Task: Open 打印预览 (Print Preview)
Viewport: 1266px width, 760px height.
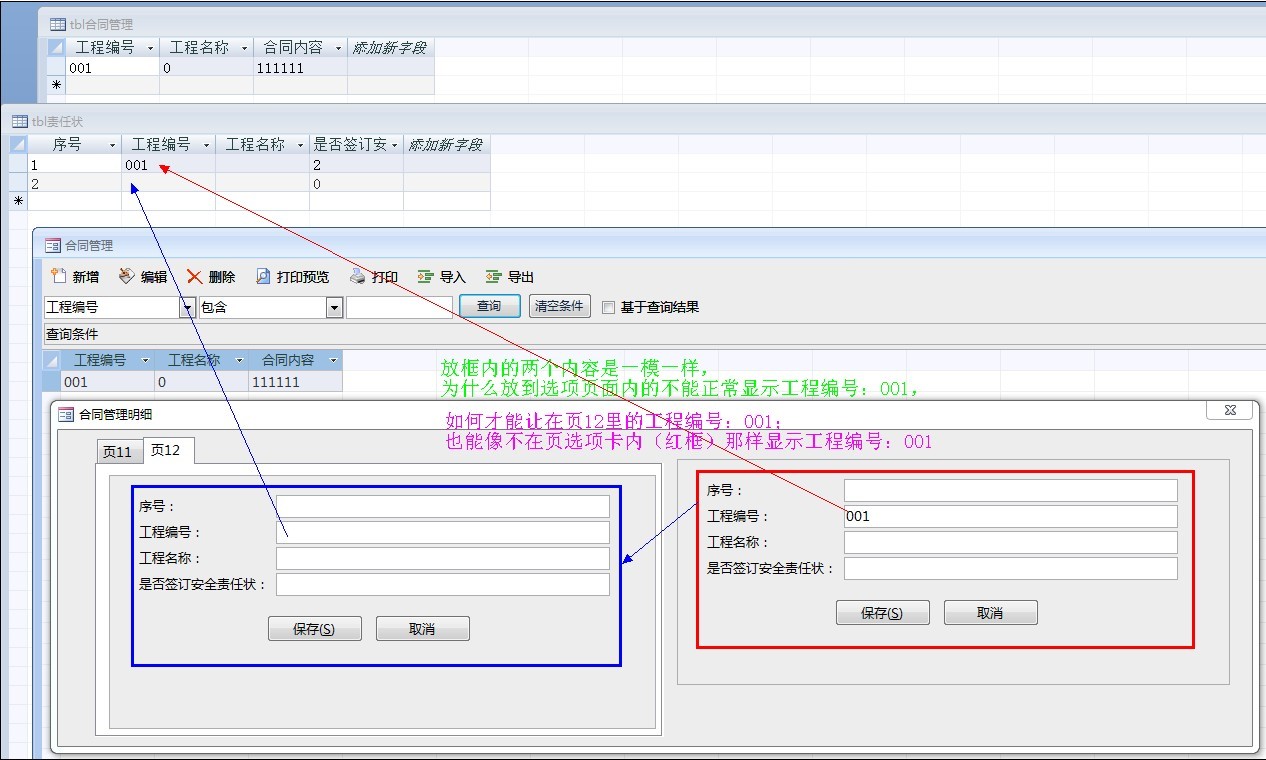Action: point(263,277)
